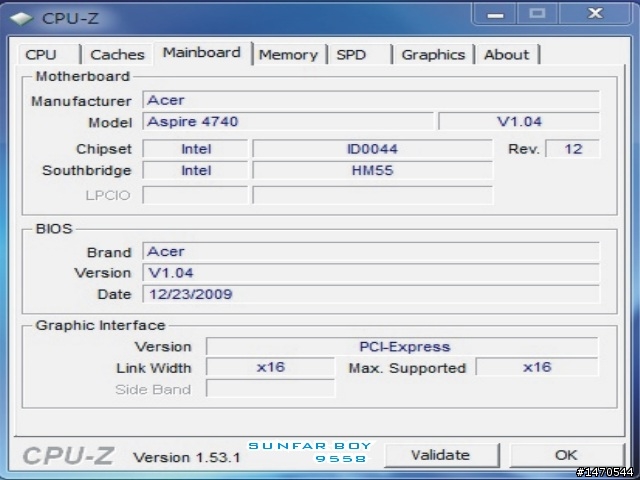Click the model revision V1.04 field
The height and width of the screenshot is (480, 640).
tap(519, 121)
